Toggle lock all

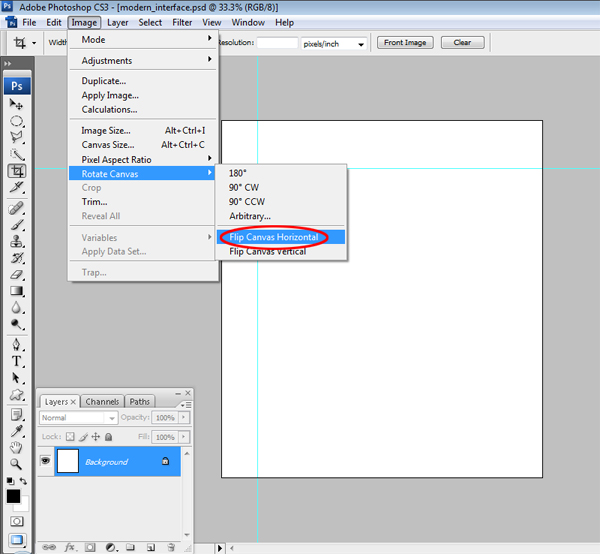pyautogui.click(x=109, y=437)
